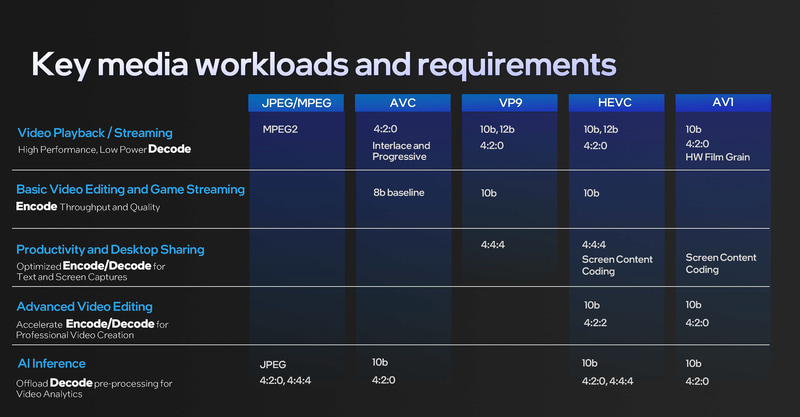
Task: Click "Screen Content Coding" in the AV1 column
Action: (721, 263)
